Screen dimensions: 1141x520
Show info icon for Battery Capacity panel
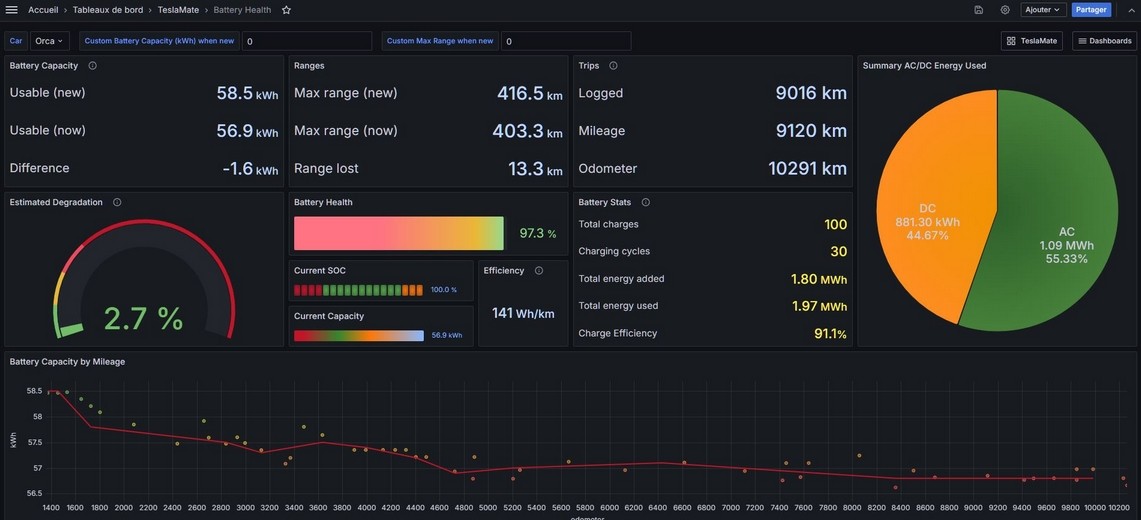click(x=92, y=65)
